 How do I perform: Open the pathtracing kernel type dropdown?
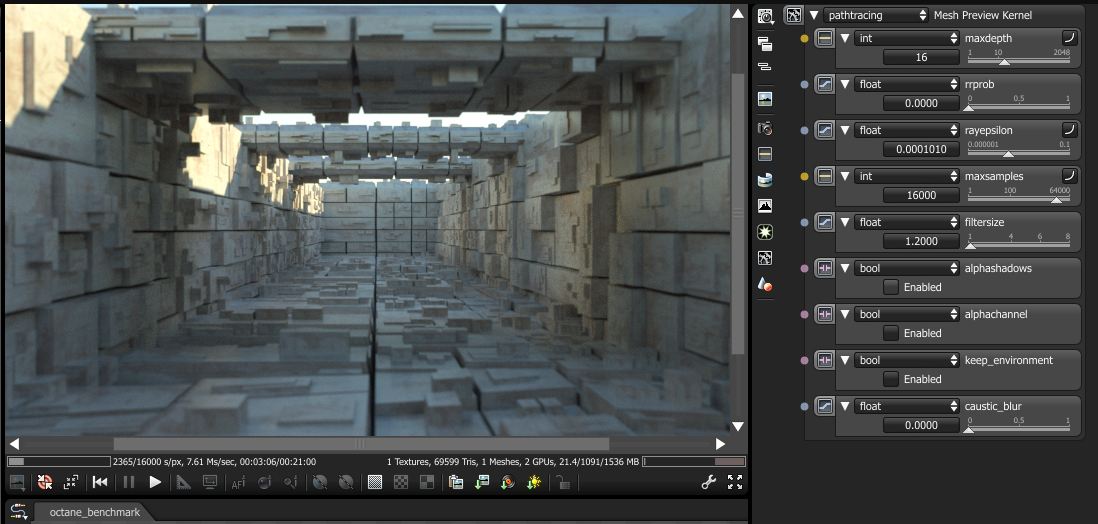pyautogui.click(x=877, y=15)
